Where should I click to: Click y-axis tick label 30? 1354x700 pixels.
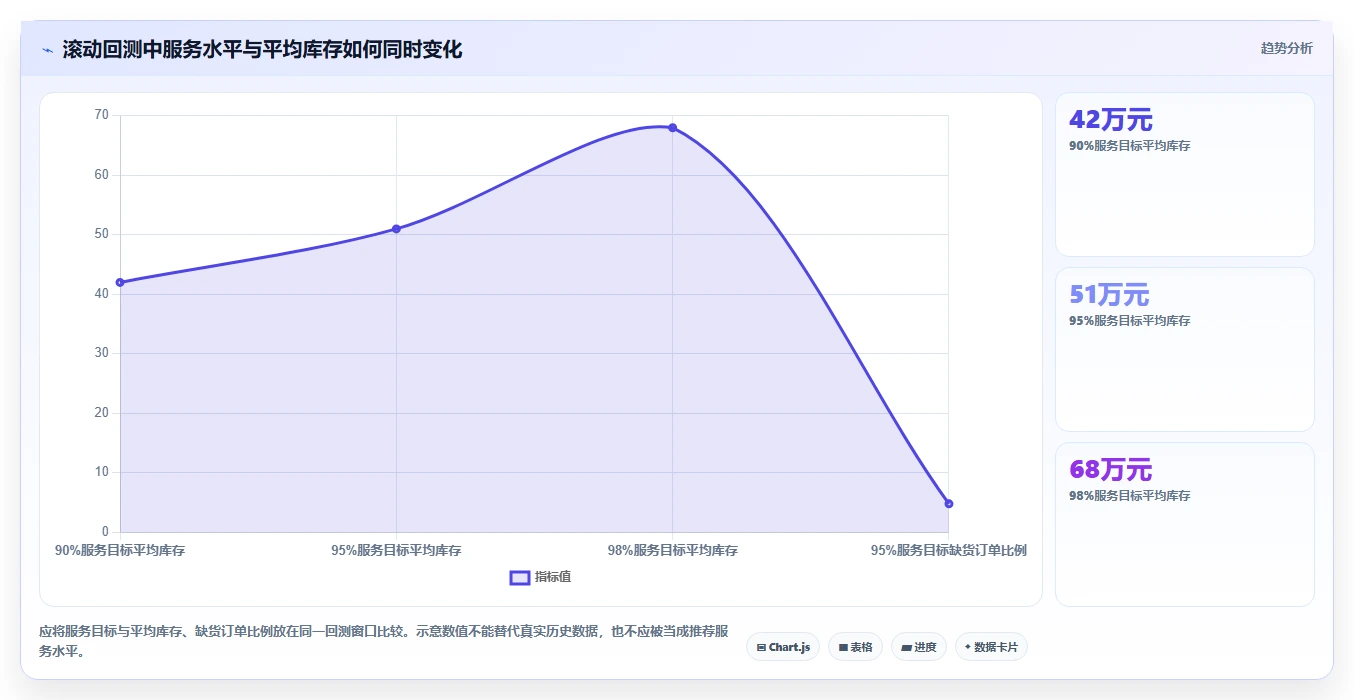click(101, 353)
